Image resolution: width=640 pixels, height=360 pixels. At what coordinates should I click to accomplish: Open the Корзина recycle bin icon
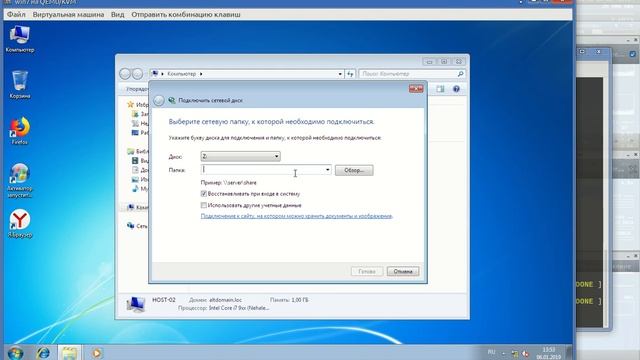tap(20, 84)
